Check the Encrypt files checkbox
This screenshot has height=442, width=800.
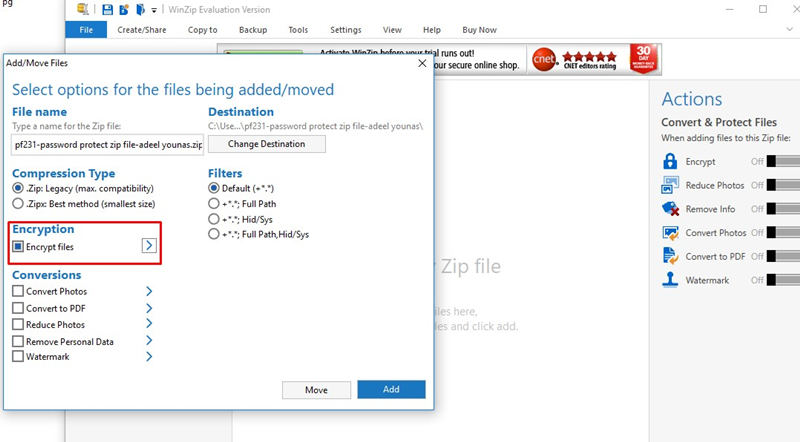[x=18, y=246]
